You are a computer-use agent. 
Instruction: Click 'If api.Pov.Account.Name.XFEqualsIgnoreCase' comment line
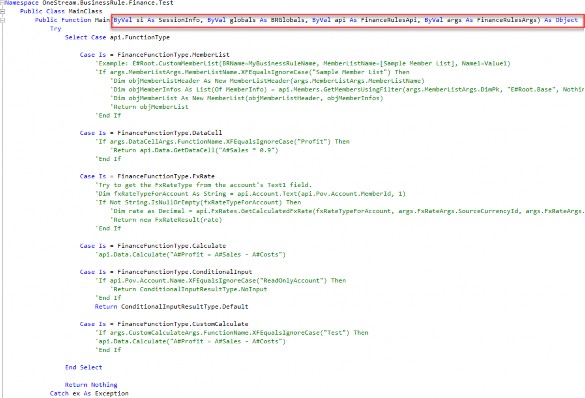(x=220, y=281)
